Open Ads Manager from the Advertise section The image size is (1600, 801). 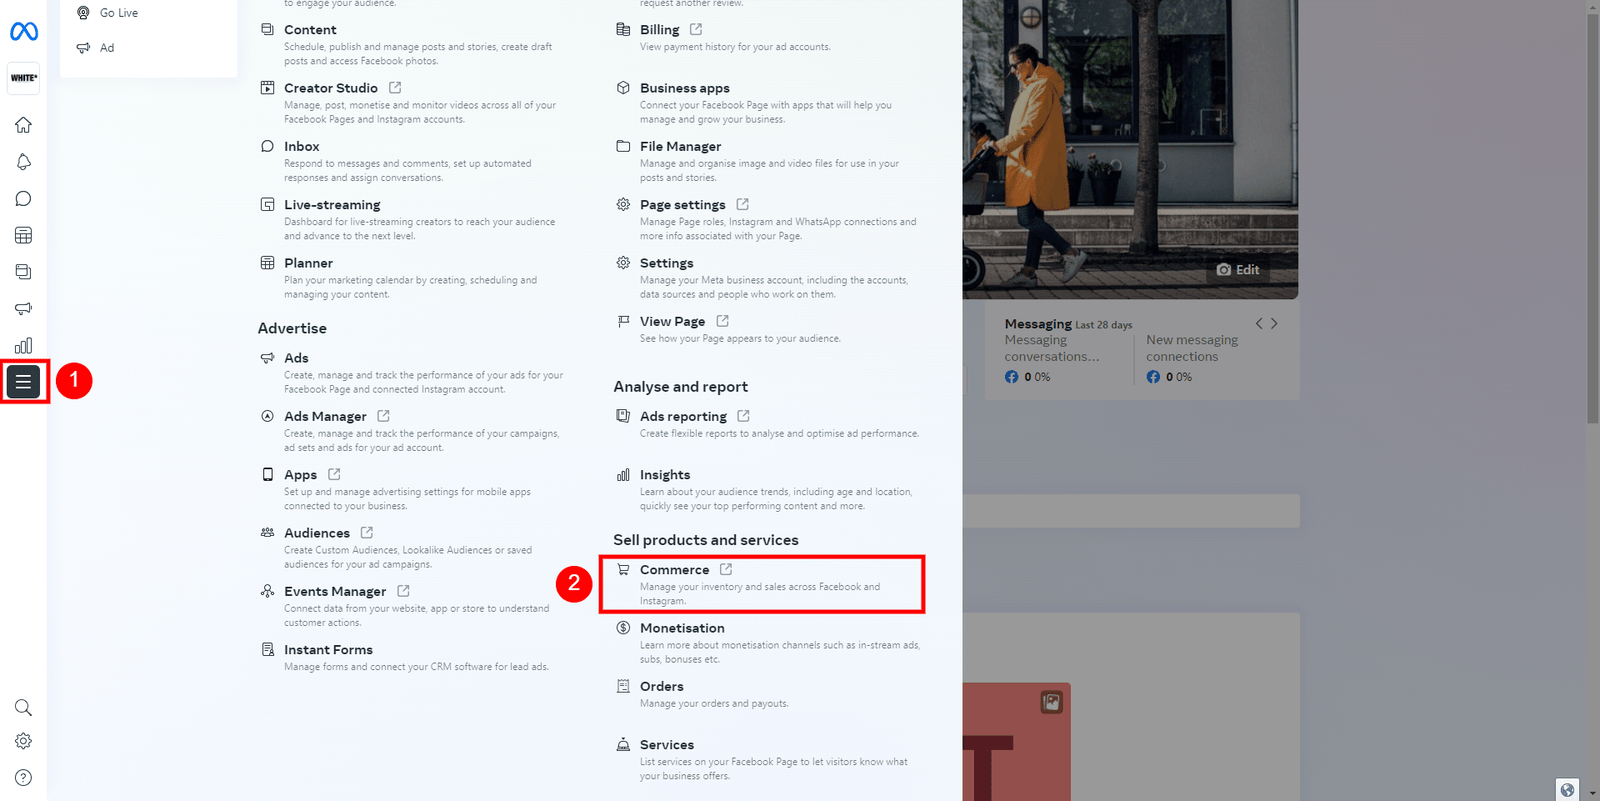[325, 416]
